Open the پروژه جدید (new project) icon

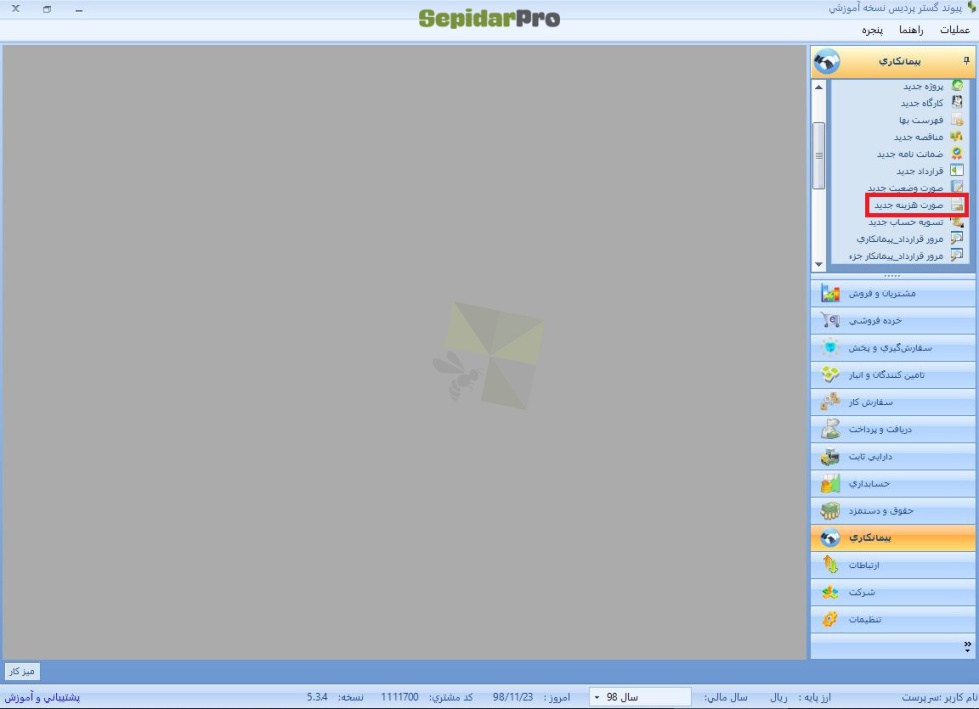(957, 86)
